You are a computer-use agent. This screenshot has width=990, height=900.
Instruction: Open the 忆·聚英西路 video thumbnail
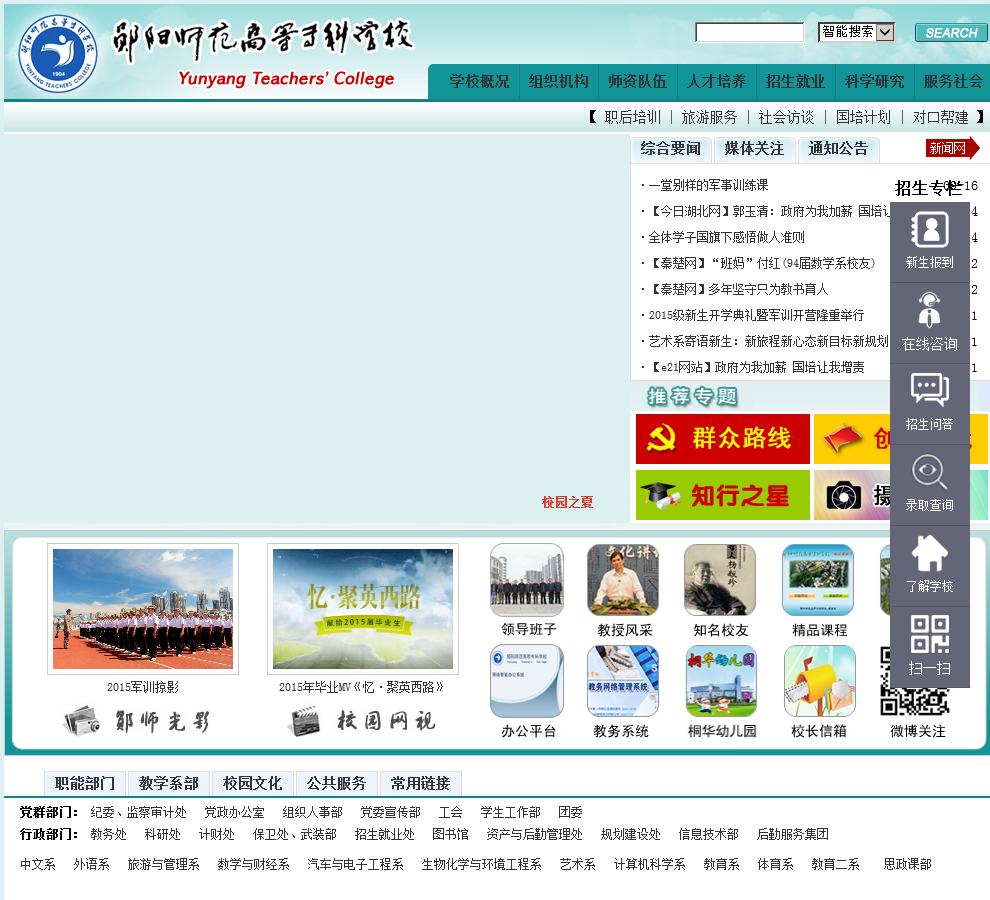(362, 609)
